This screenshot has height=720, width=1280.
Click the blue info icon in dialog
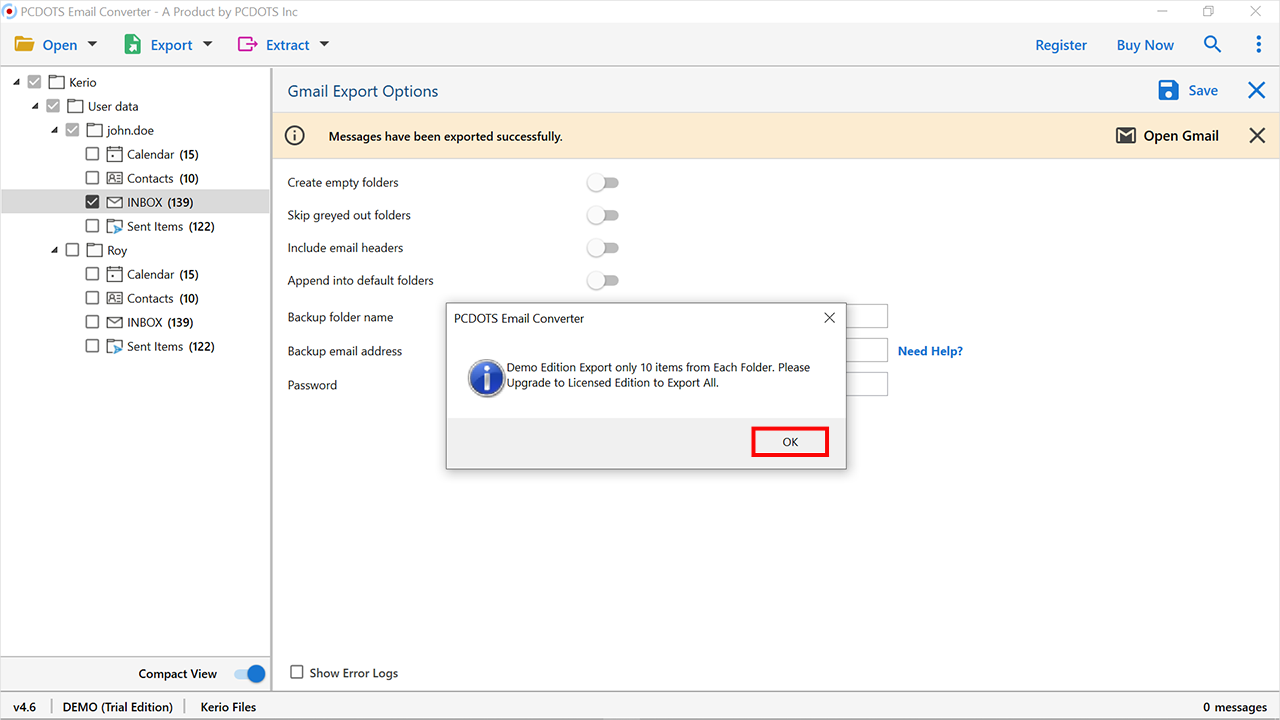pos(486,379)
